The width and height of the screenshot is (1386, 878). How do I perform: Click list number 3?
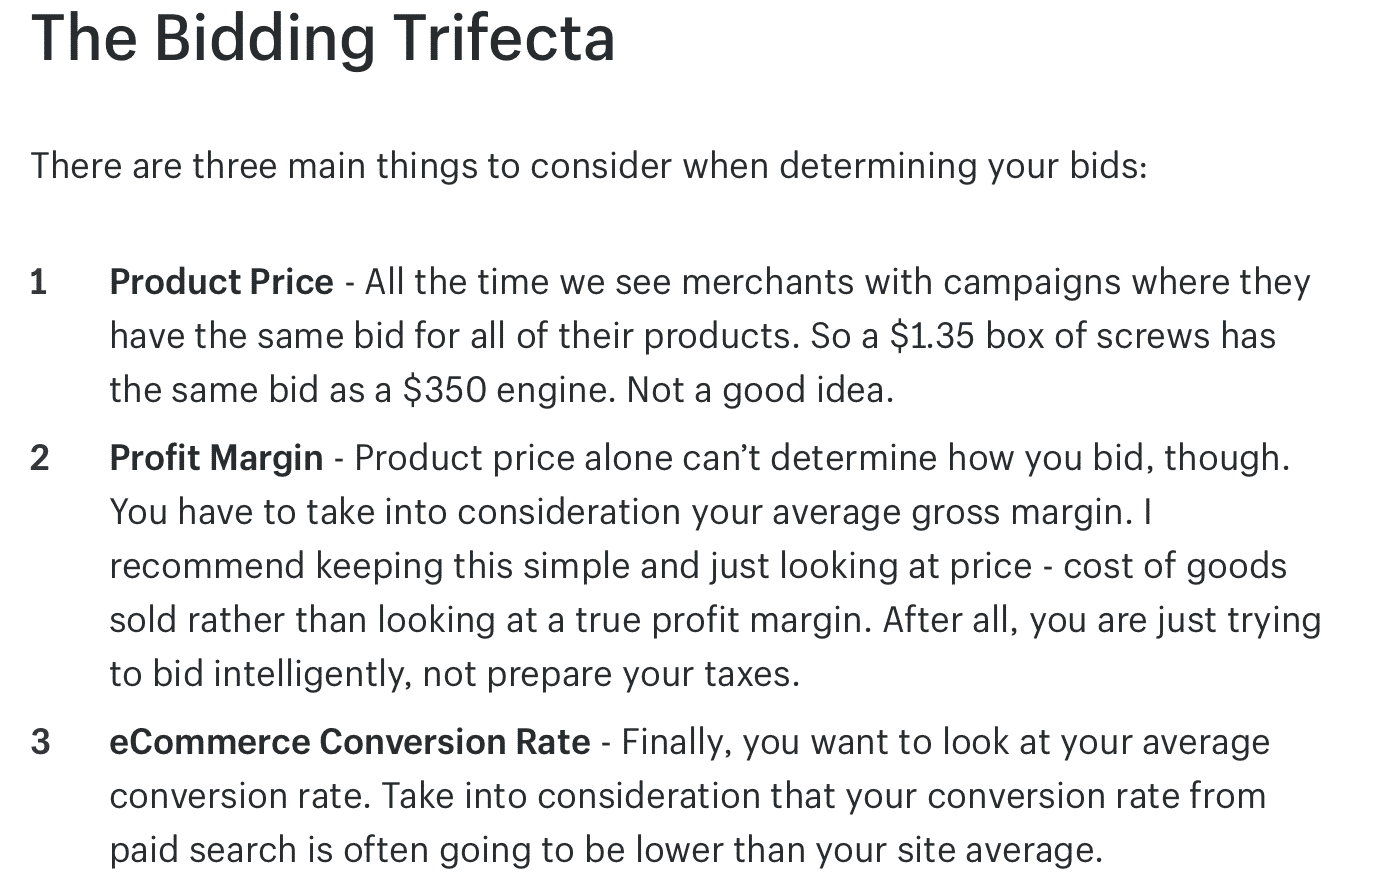pos(40,742)
